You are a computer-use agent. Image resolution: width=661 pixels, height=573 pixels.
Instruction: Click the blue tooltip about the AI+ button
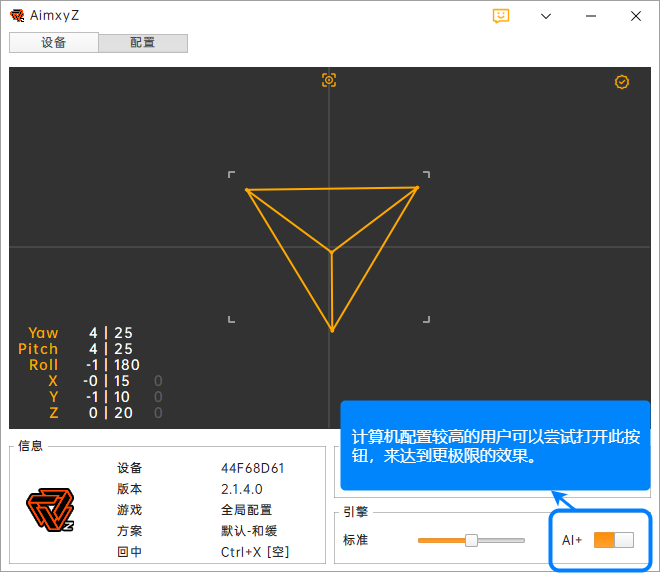coord(495,446)
